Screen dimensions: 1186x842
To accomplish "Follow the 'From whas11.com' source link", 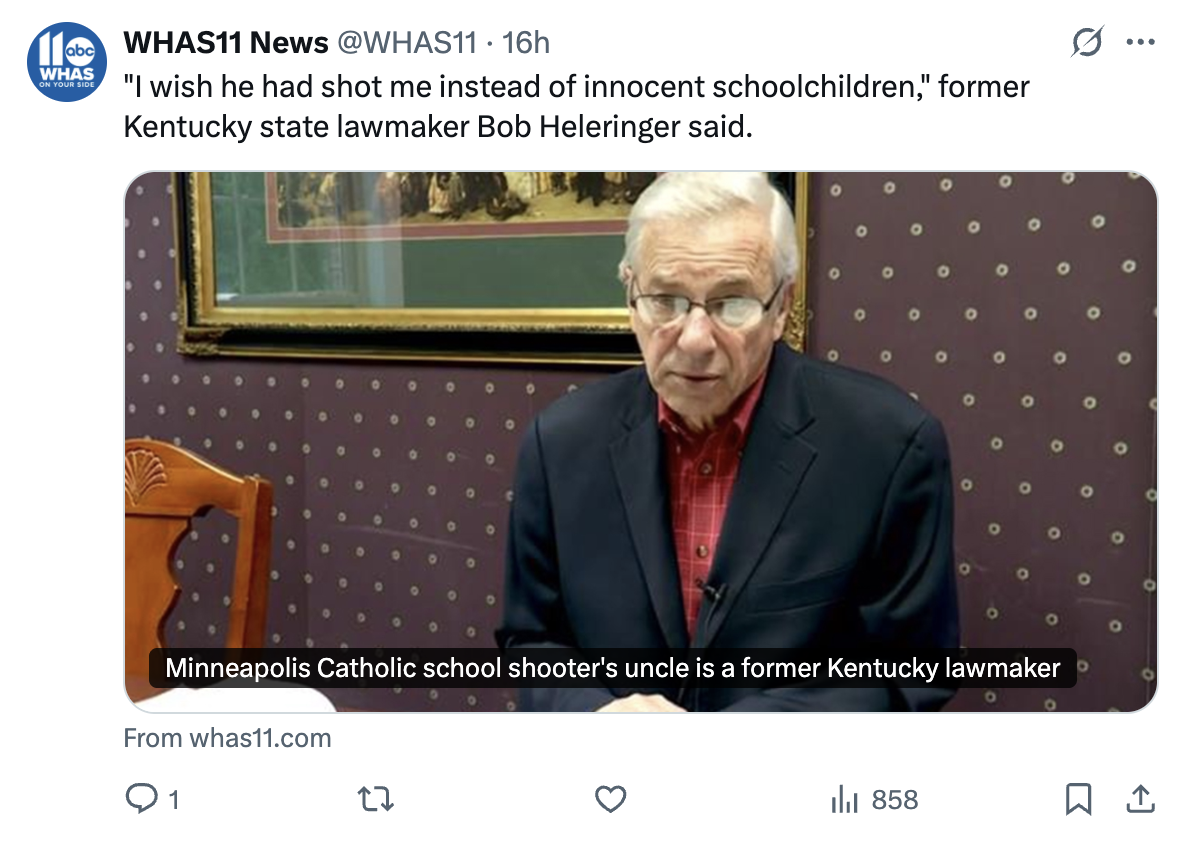I will [227, 739].
